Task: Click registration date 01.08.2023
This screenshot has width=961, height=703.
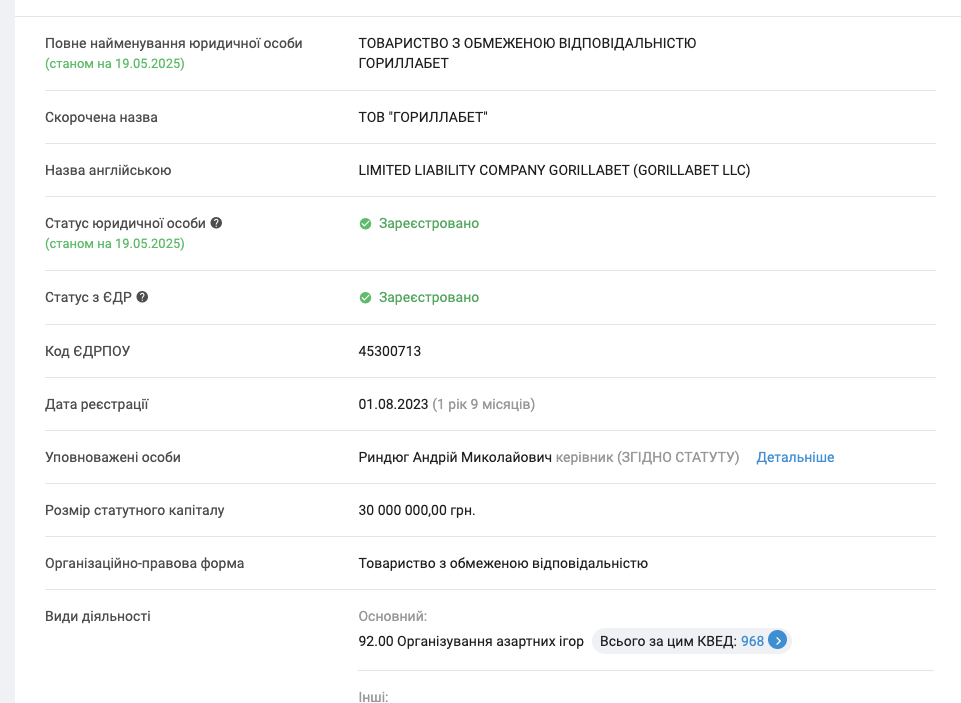Action: pyautogui.click(x=393, y=405)
